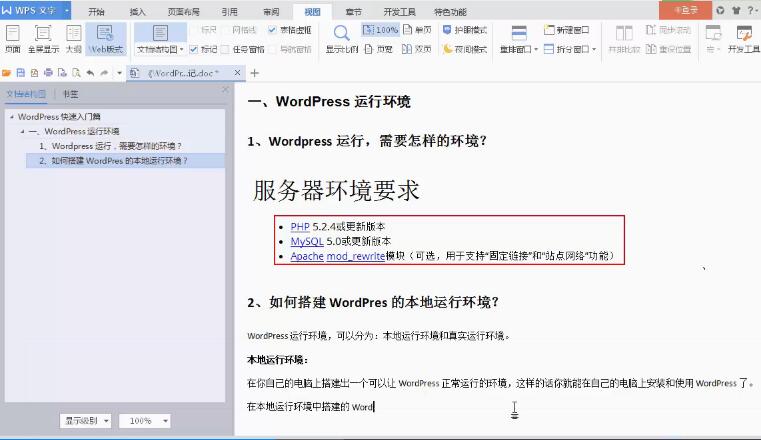Open the 插入 ribbon tab
The width and height of the screenshot is (761, 440).
[137, 12]
